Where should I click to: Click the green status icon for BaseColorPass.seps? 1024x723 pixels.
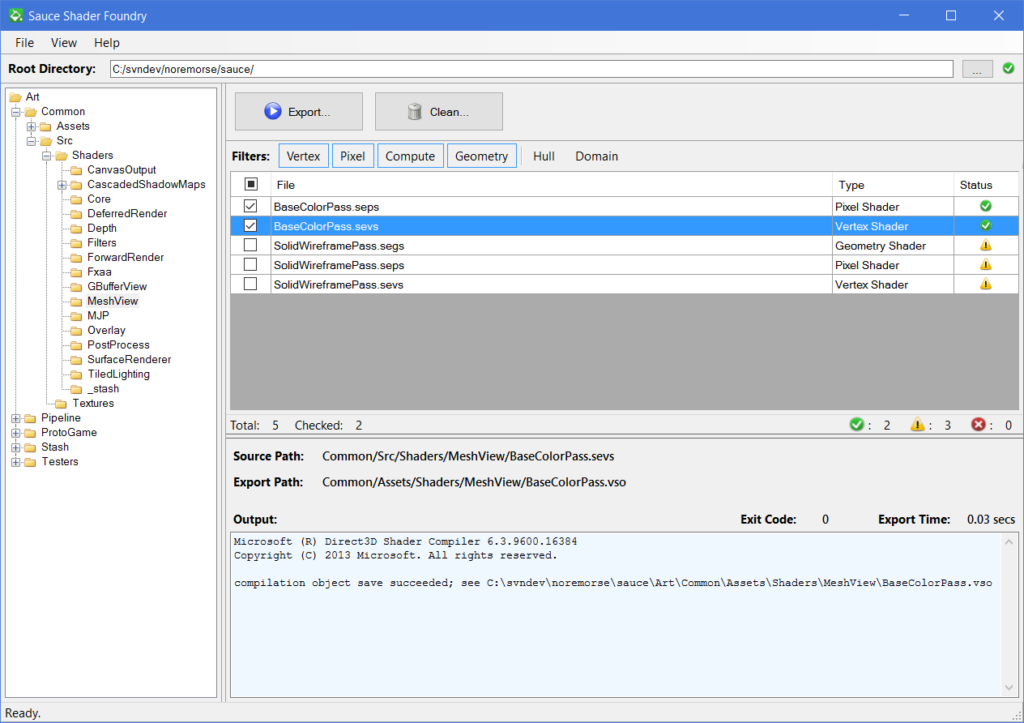[x=985, y=206]
